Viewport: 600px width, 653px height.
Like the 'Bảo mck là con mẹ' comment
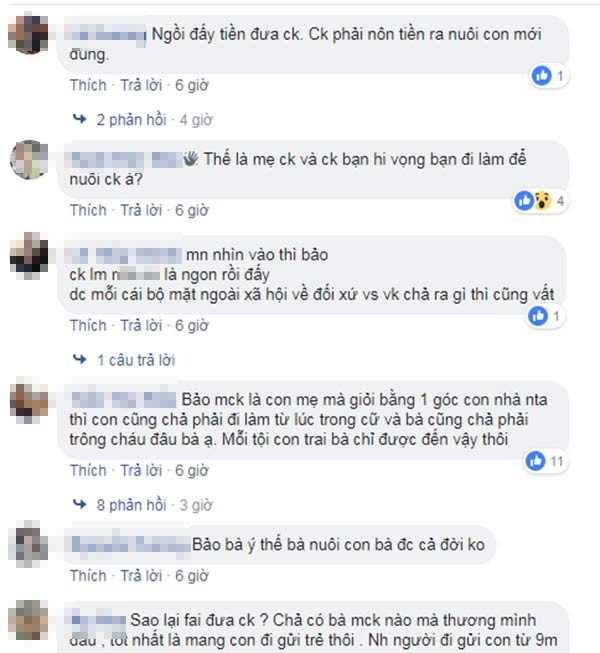(88, 471)
